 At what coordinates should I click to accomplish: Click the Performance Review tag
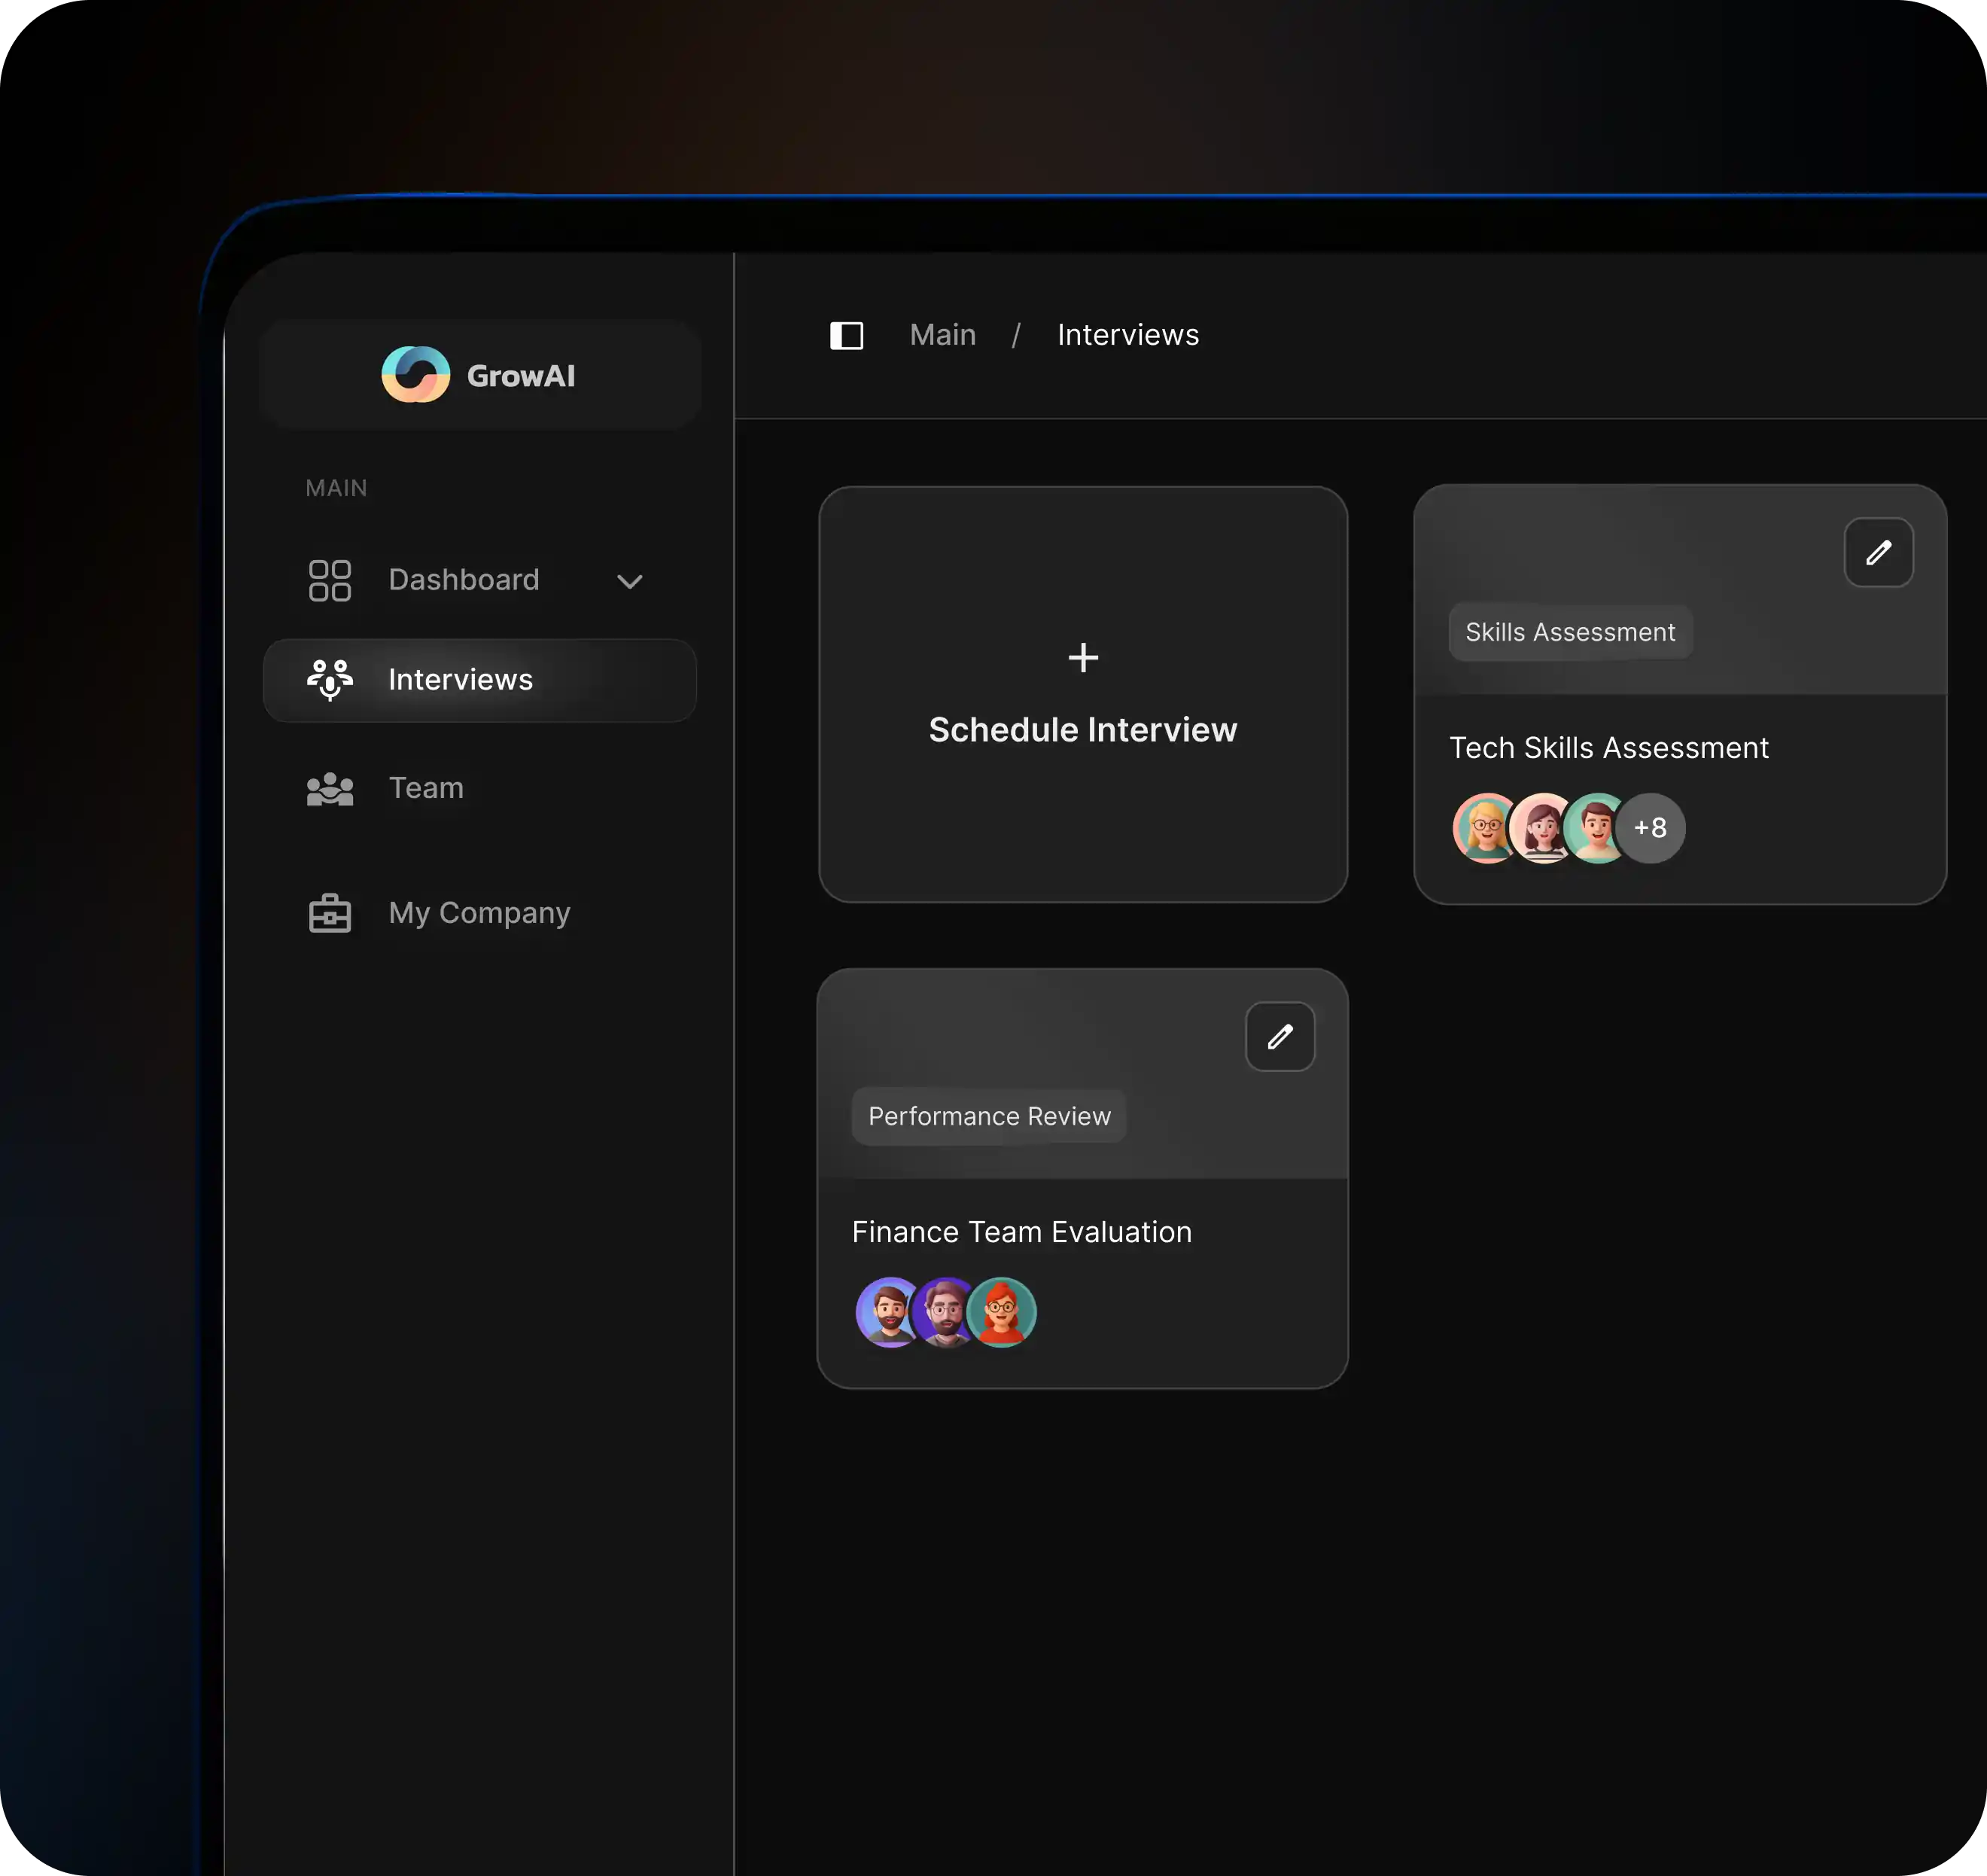click(x=989, y=1116)
